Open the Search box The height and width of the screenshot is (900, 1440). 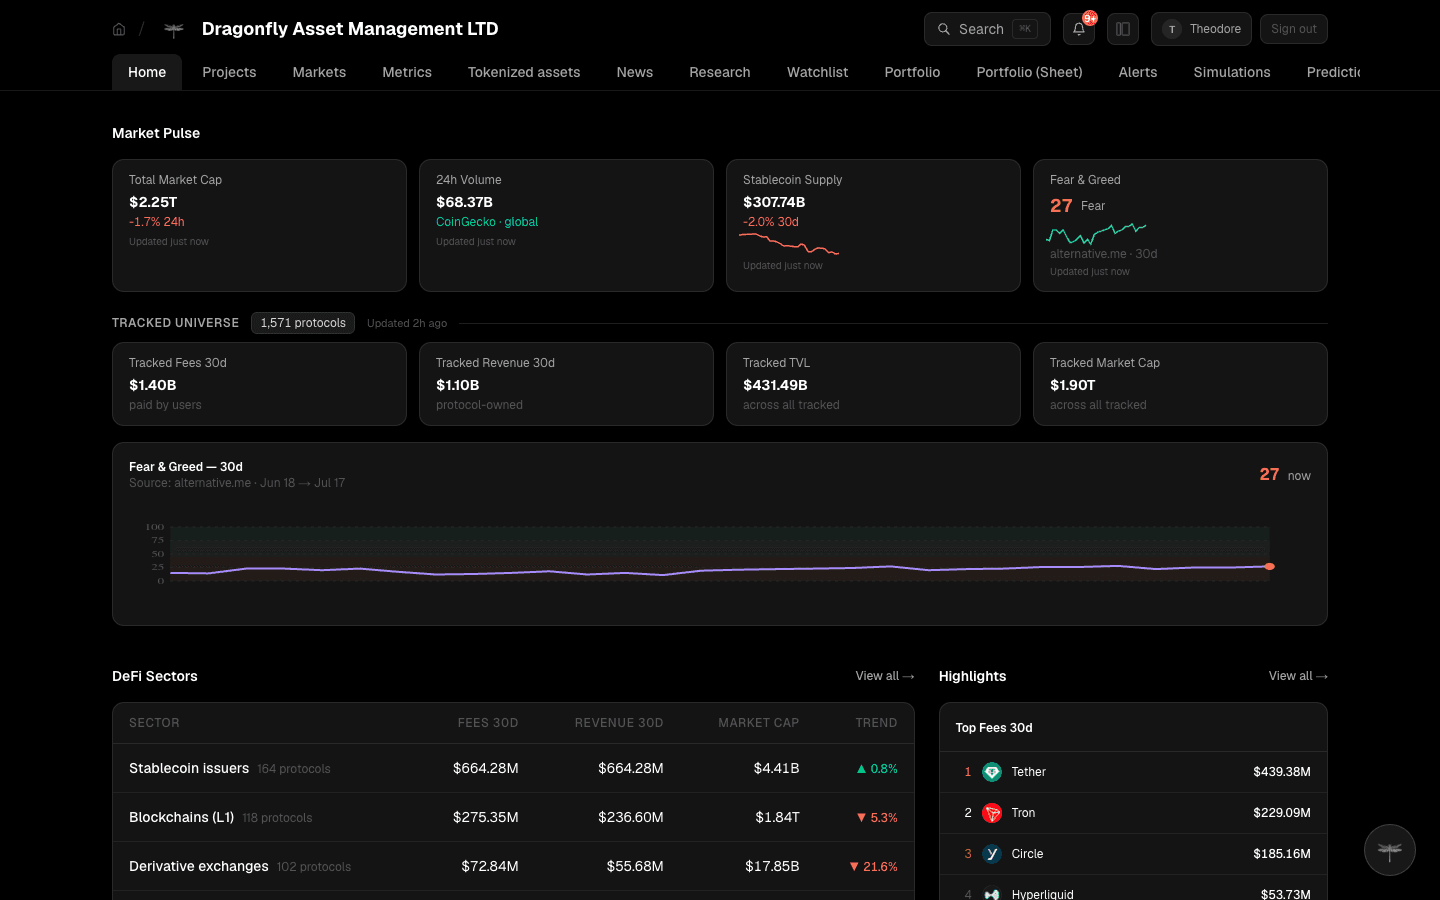(987, 29)
